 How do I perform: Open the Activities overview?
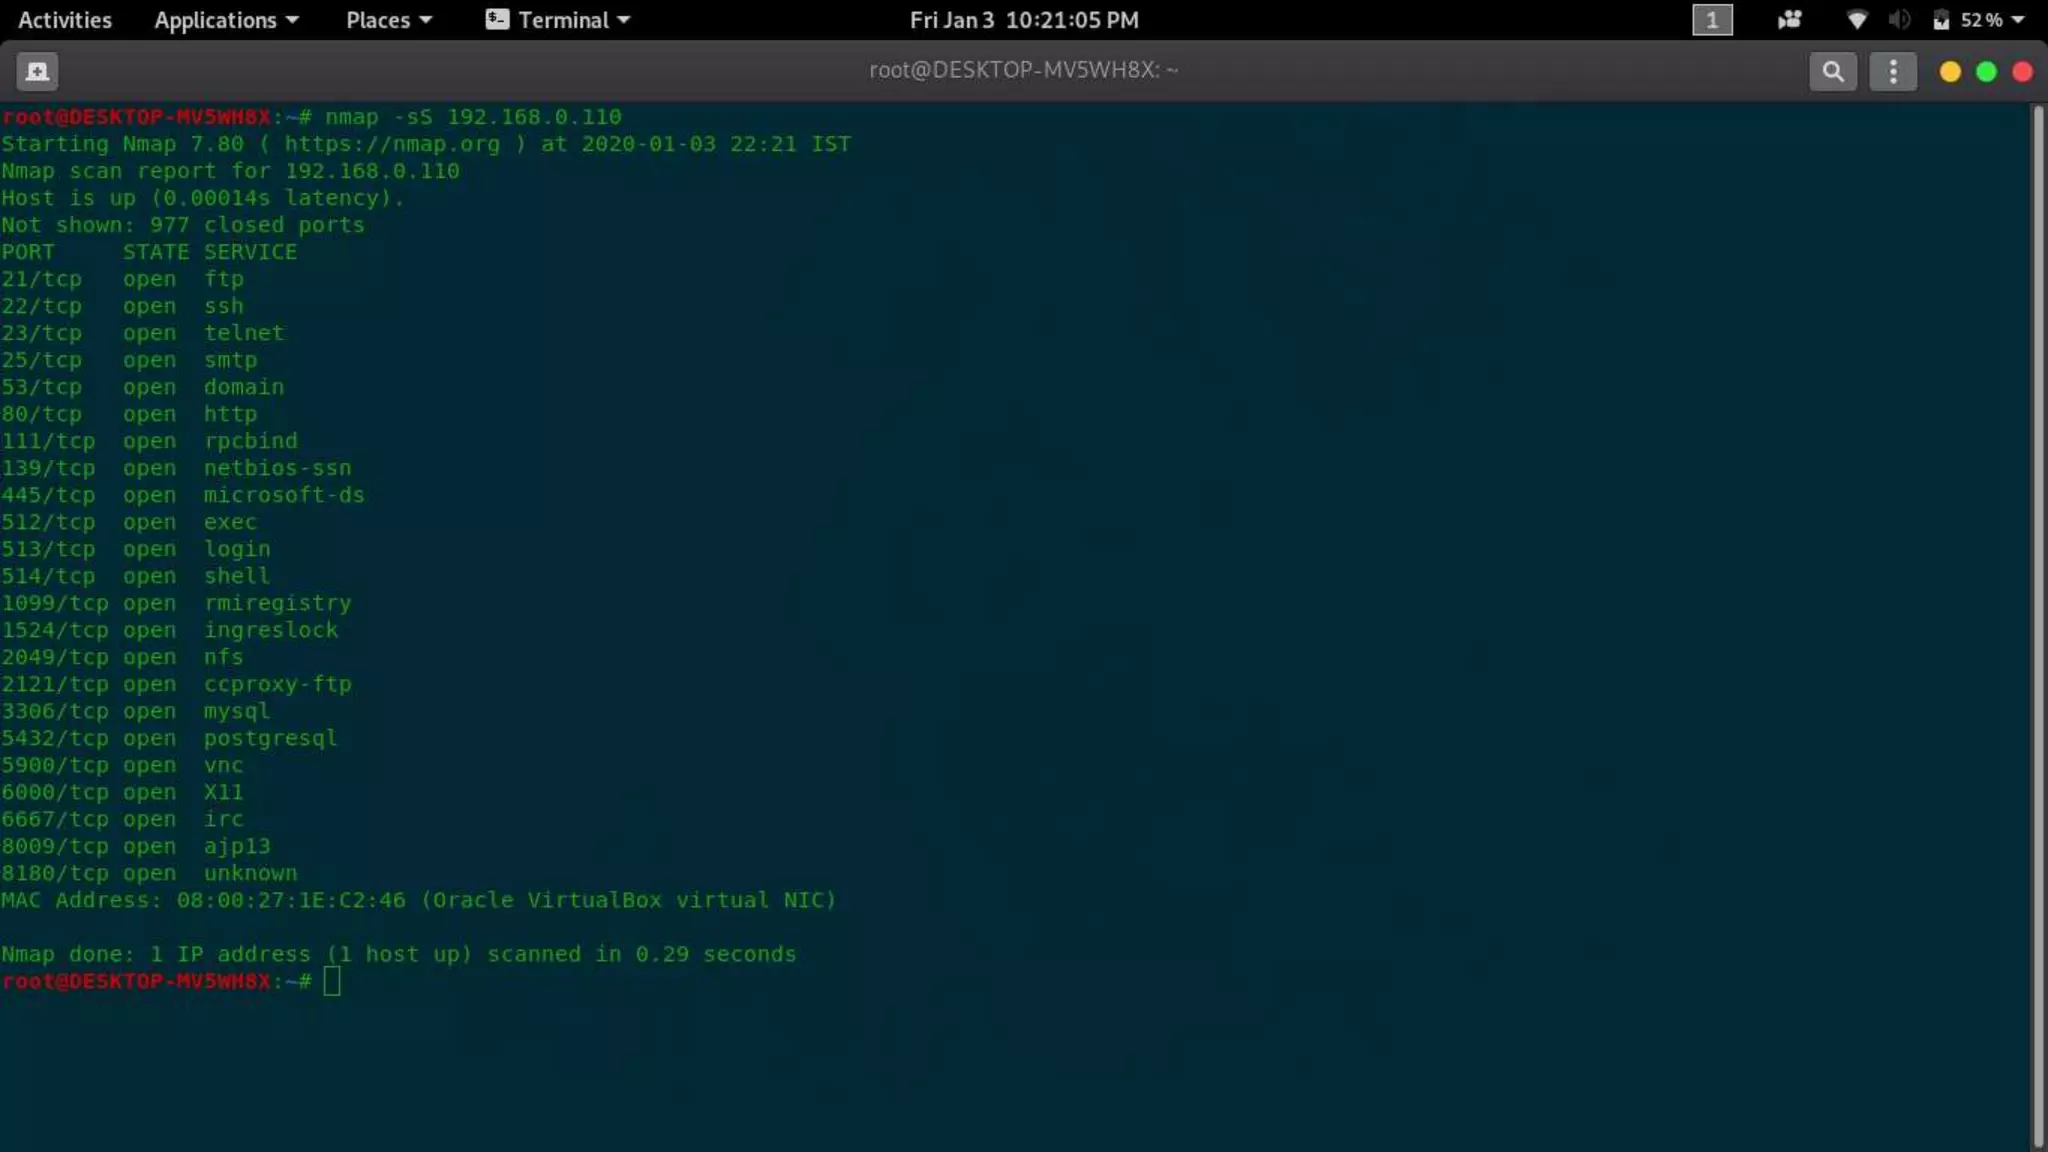(65, 20)
